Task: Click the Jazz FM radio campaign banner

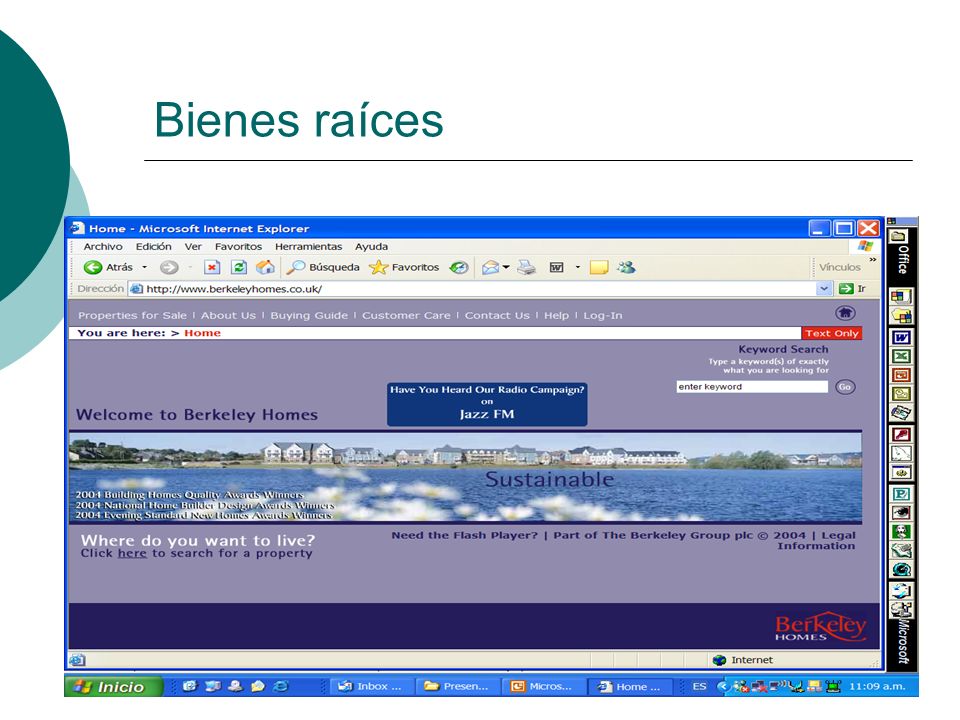Action: pos(487,403)
